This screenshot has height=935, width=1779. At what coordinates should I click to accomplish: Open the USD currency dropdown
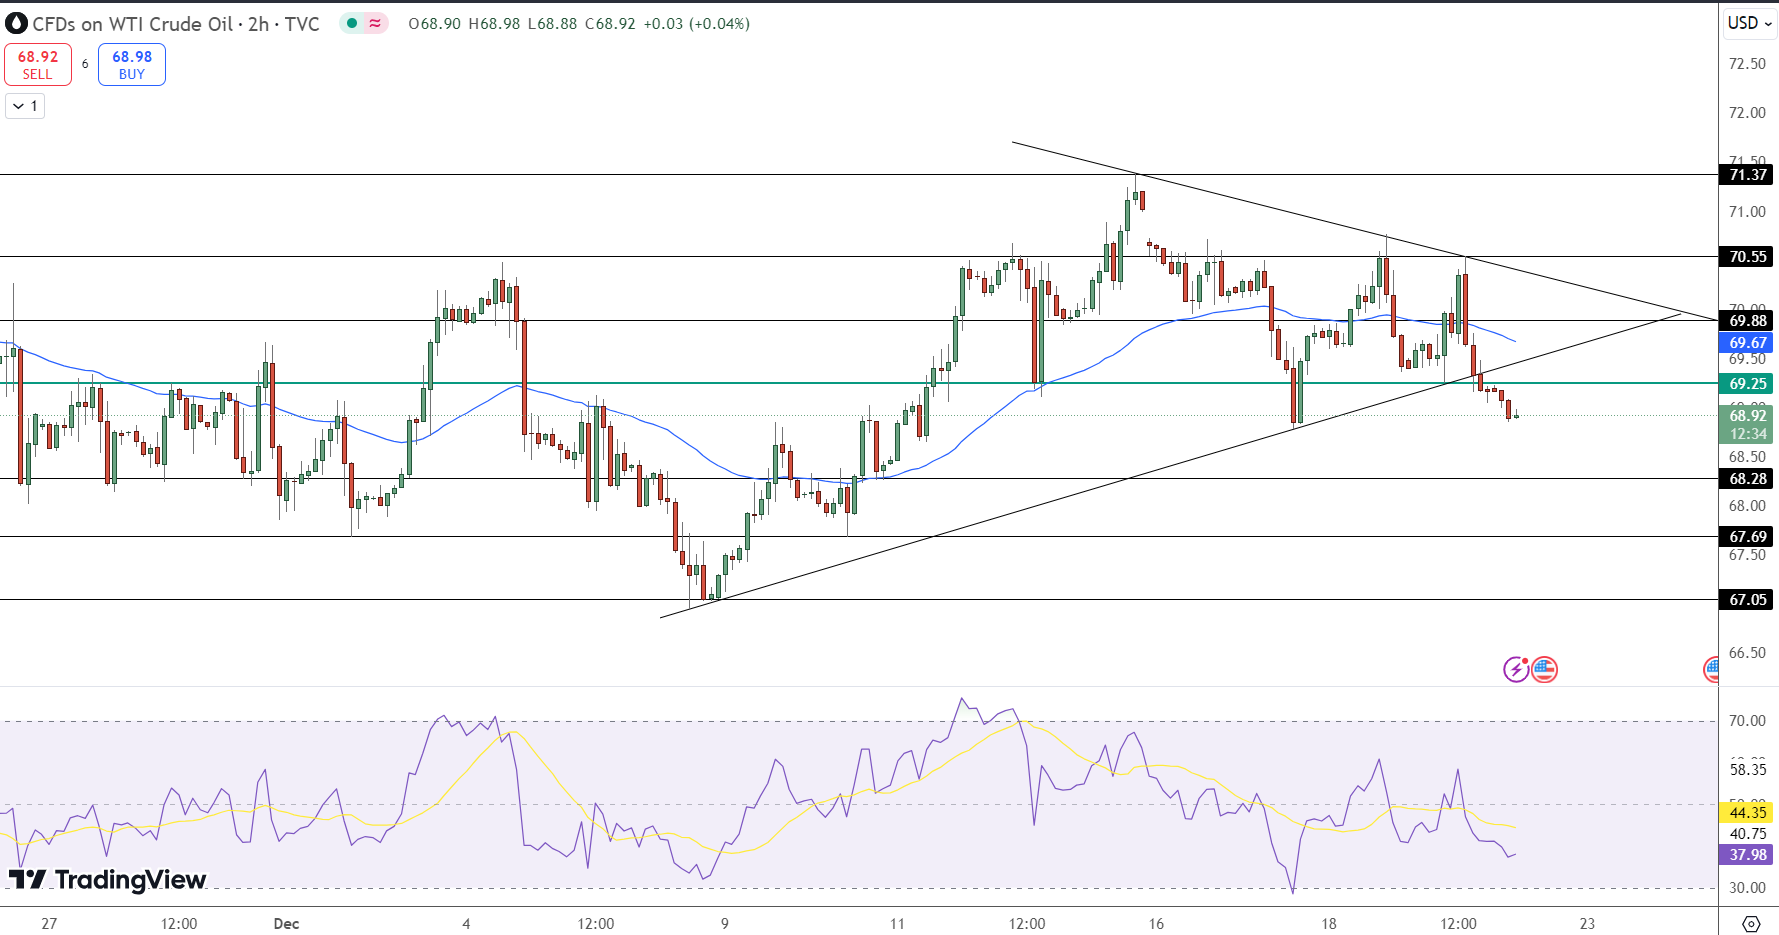point(1749,23)
